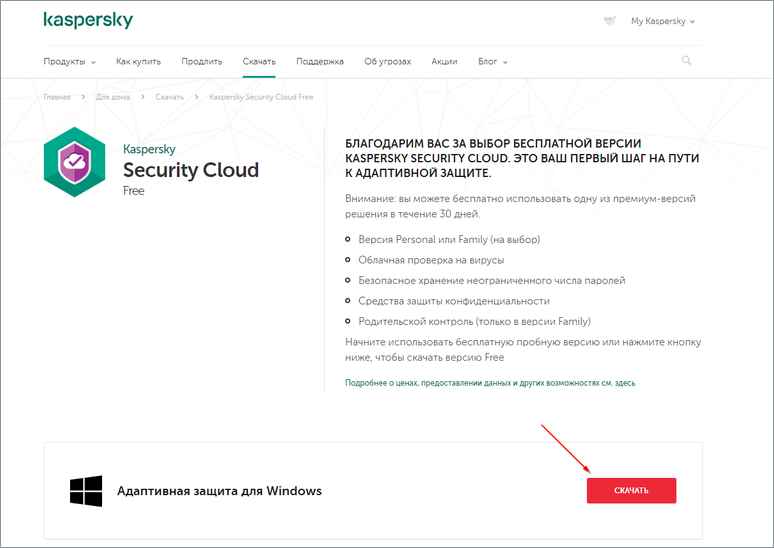Click the Security Cloud hexagon shield icon
This screenshot has width=774, height=548.
(x=75, y=162)
